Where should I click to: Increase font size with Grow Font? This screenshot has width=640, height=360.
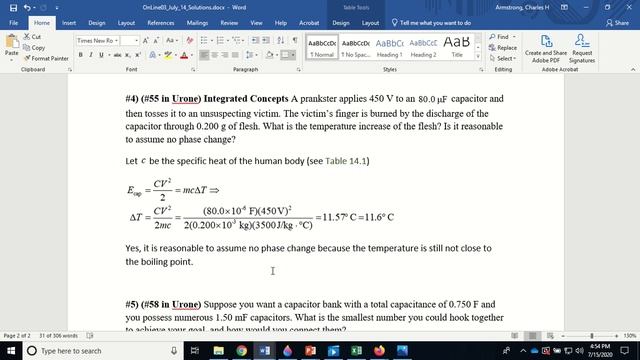[146, 40]
